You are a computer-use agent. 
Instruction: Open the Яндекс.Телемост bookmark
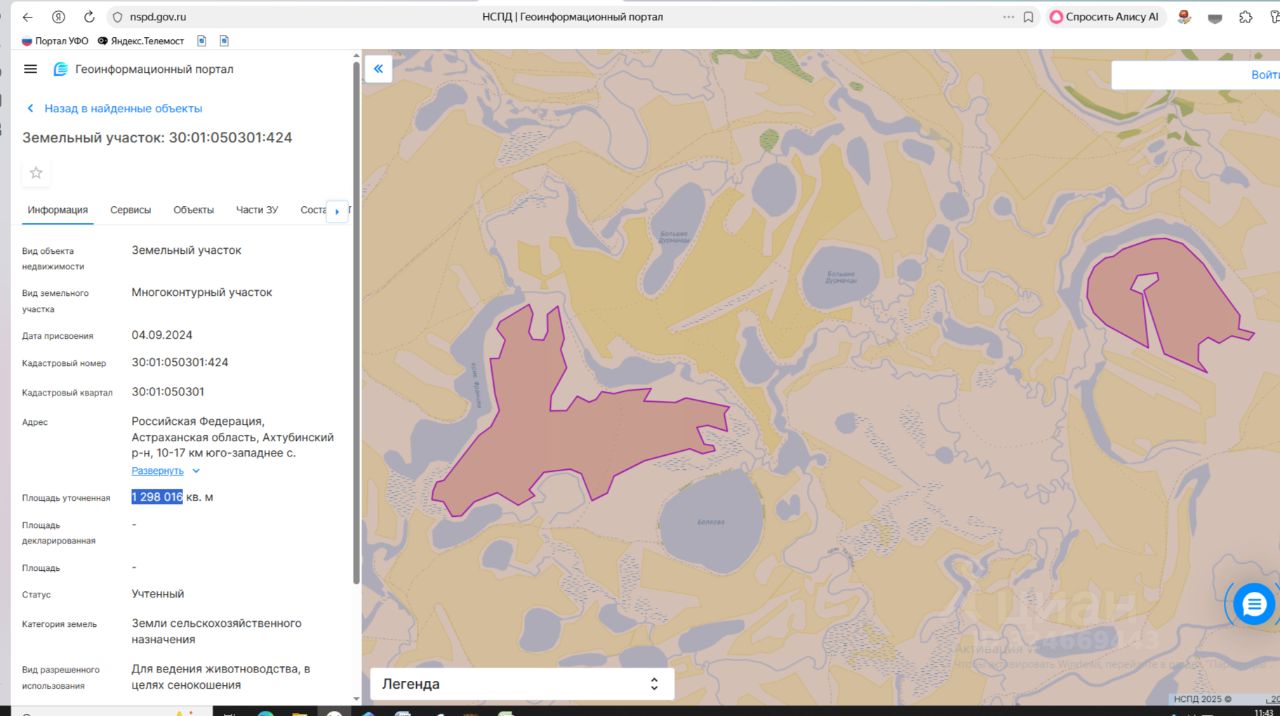(x=141, y=41)
